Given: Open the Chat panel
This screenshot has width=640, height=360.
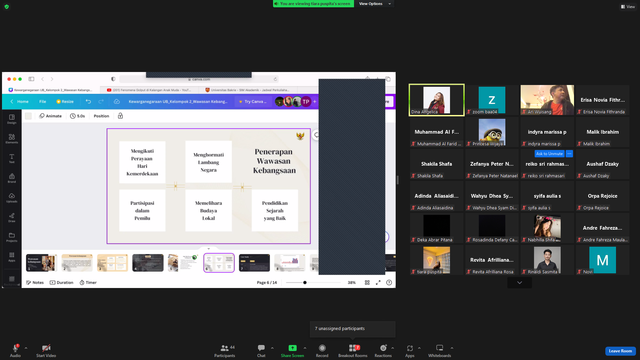Looking at the screenshot, I should tap(261, 350).
